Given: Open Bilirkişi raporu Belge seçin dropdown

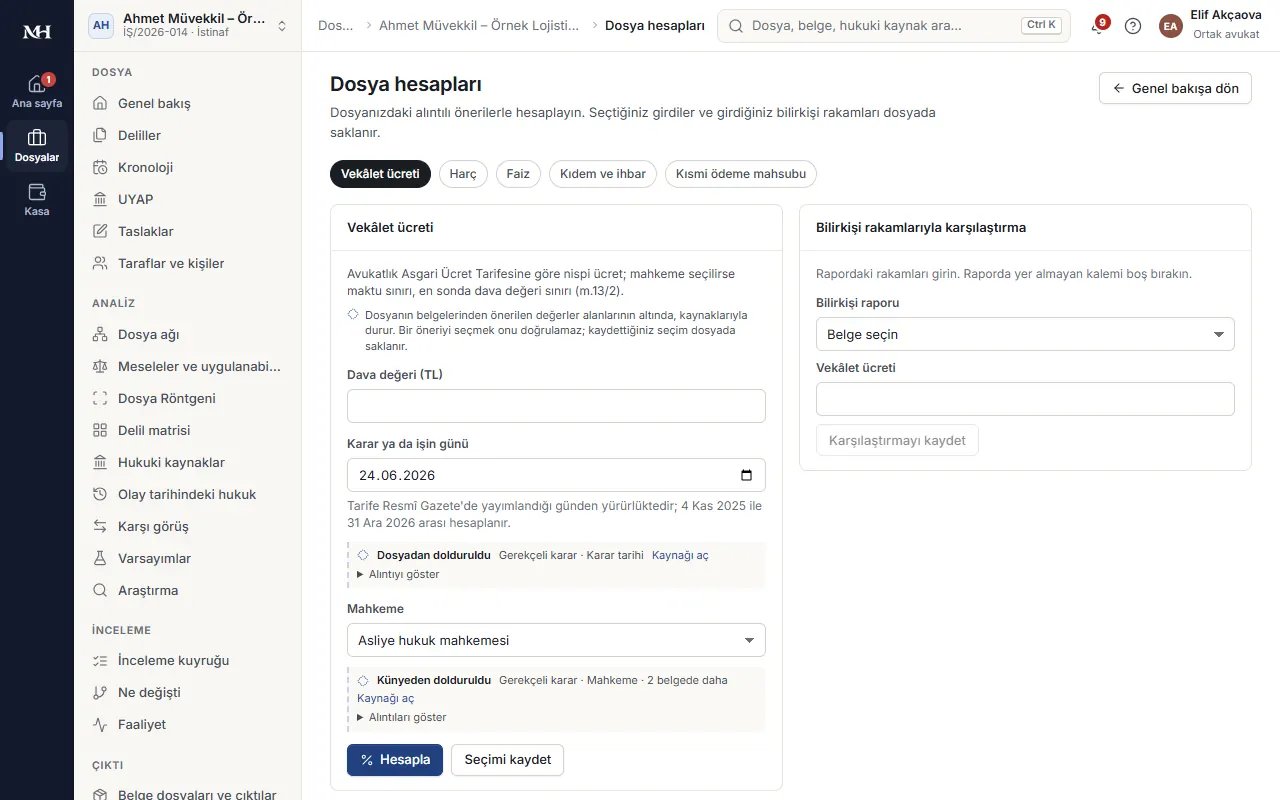Looking at the screenshot, I should click(1025, 334).
